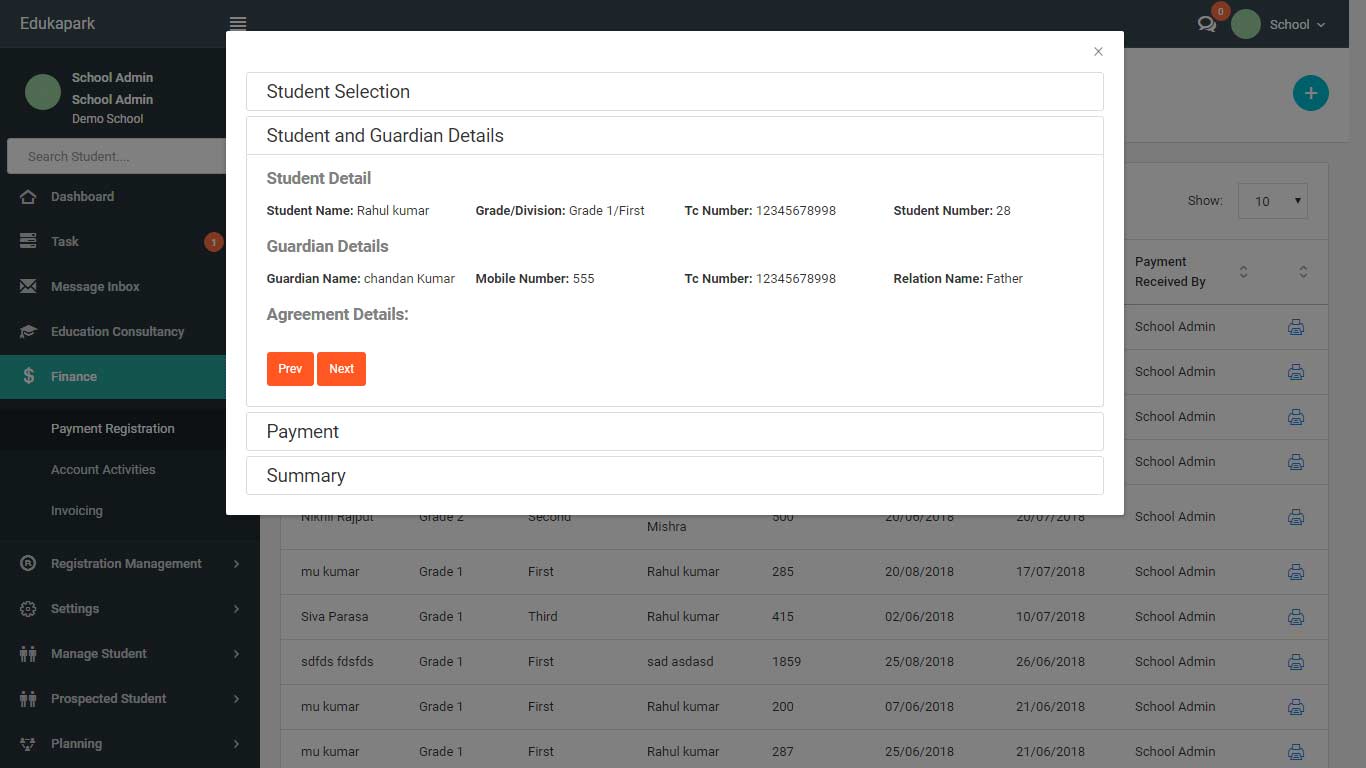Click the Demo School label in sidebar
Image resolution: width=1366 pixels, height=768 pixels.
pos(107,118)
